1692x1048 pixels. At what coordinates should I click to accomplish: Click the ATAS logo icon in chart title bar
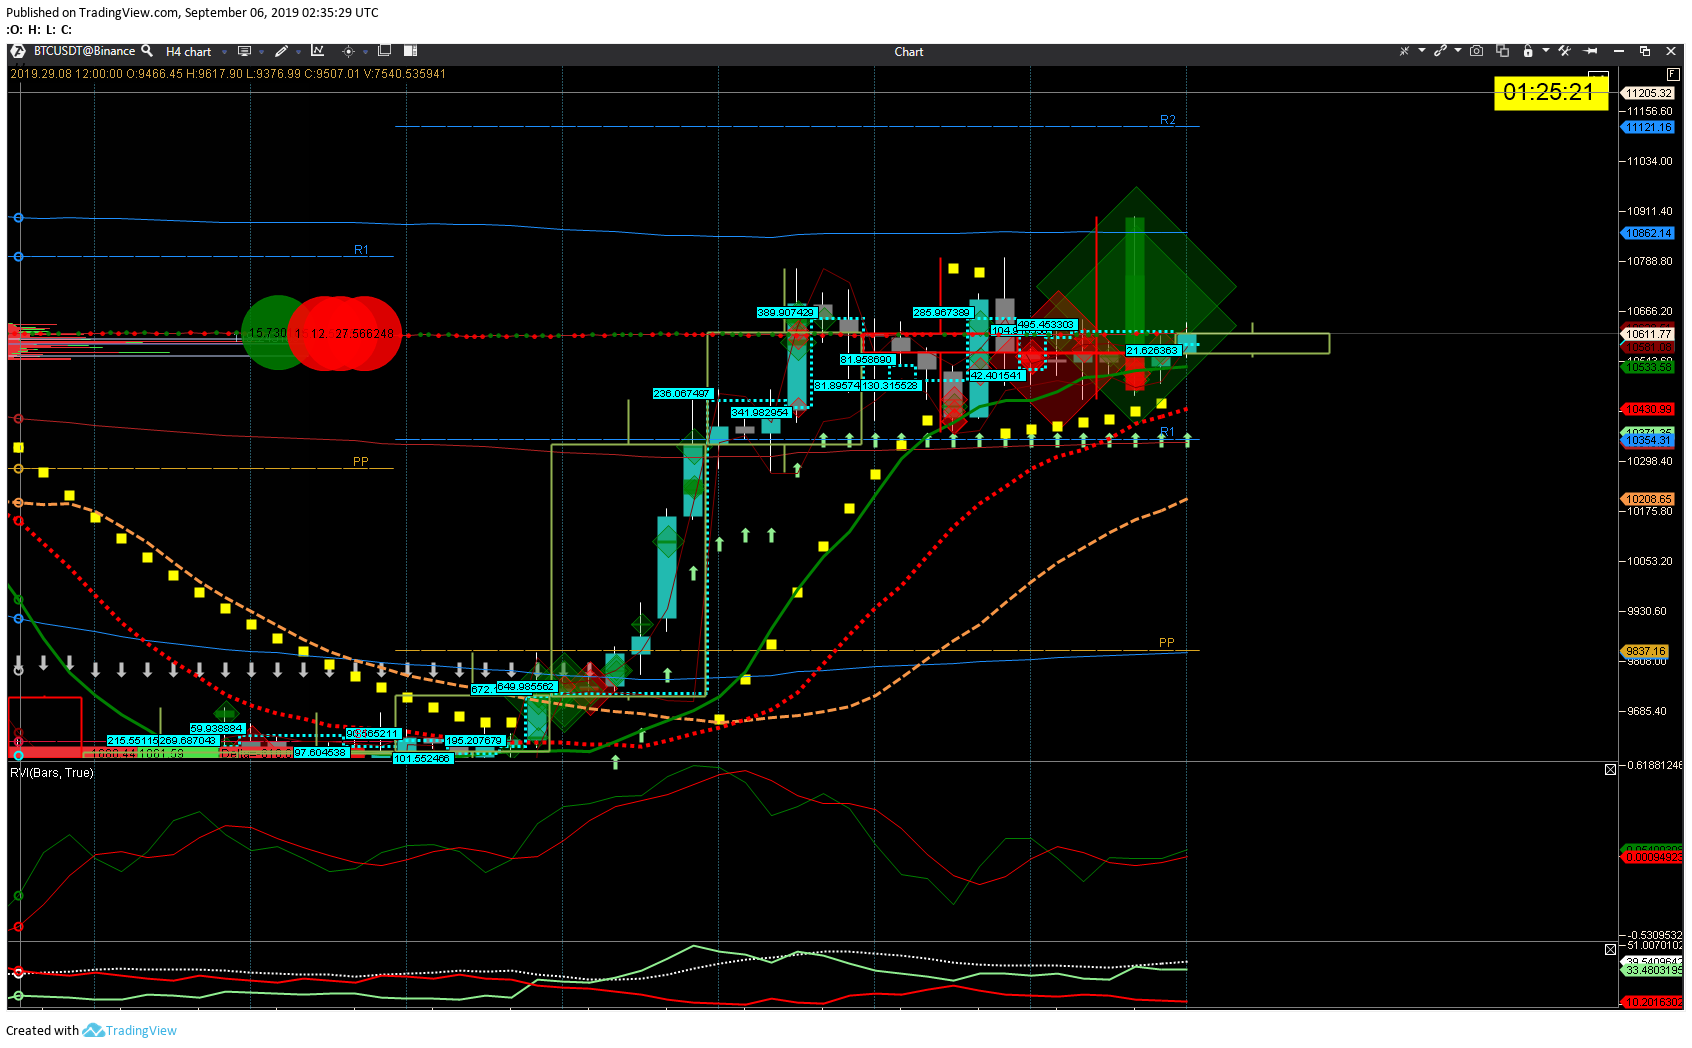pyautogui.click(x=17, y=51)
